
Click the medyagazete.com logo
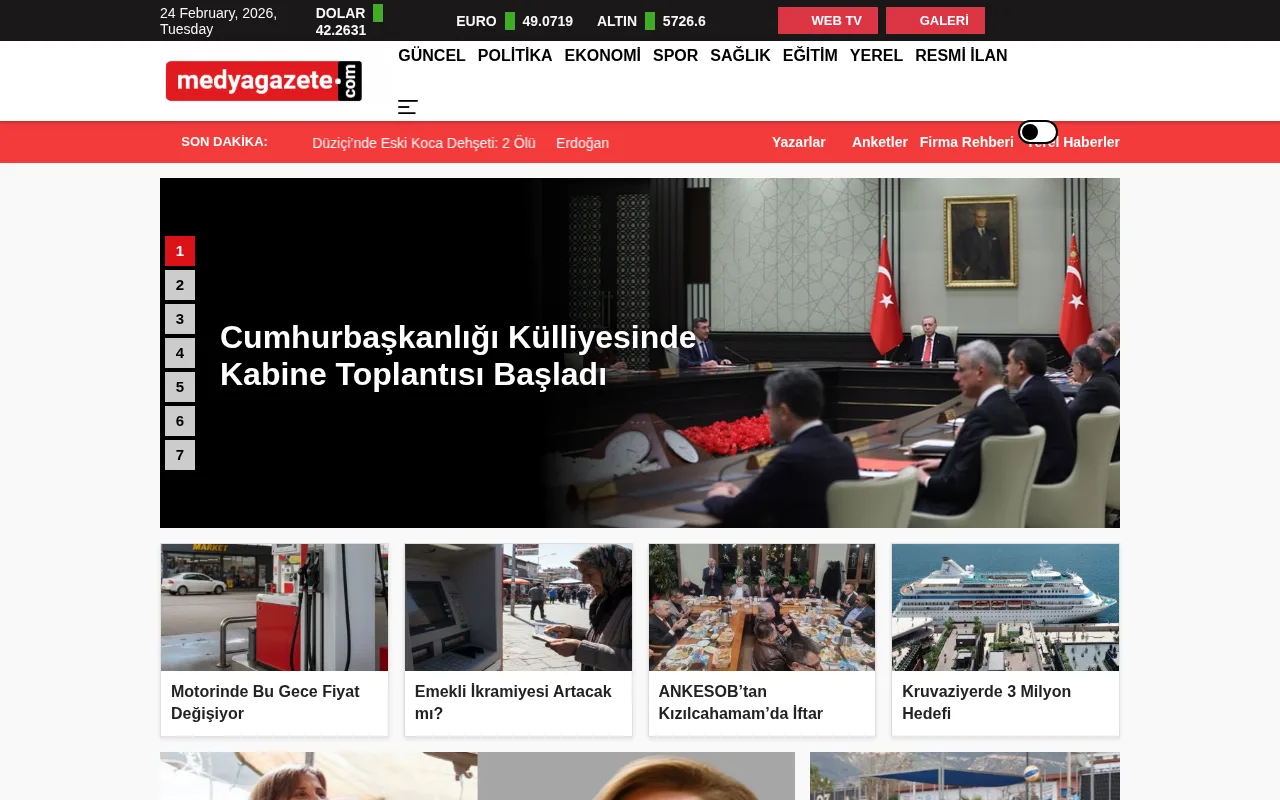(x=264, y=81)
